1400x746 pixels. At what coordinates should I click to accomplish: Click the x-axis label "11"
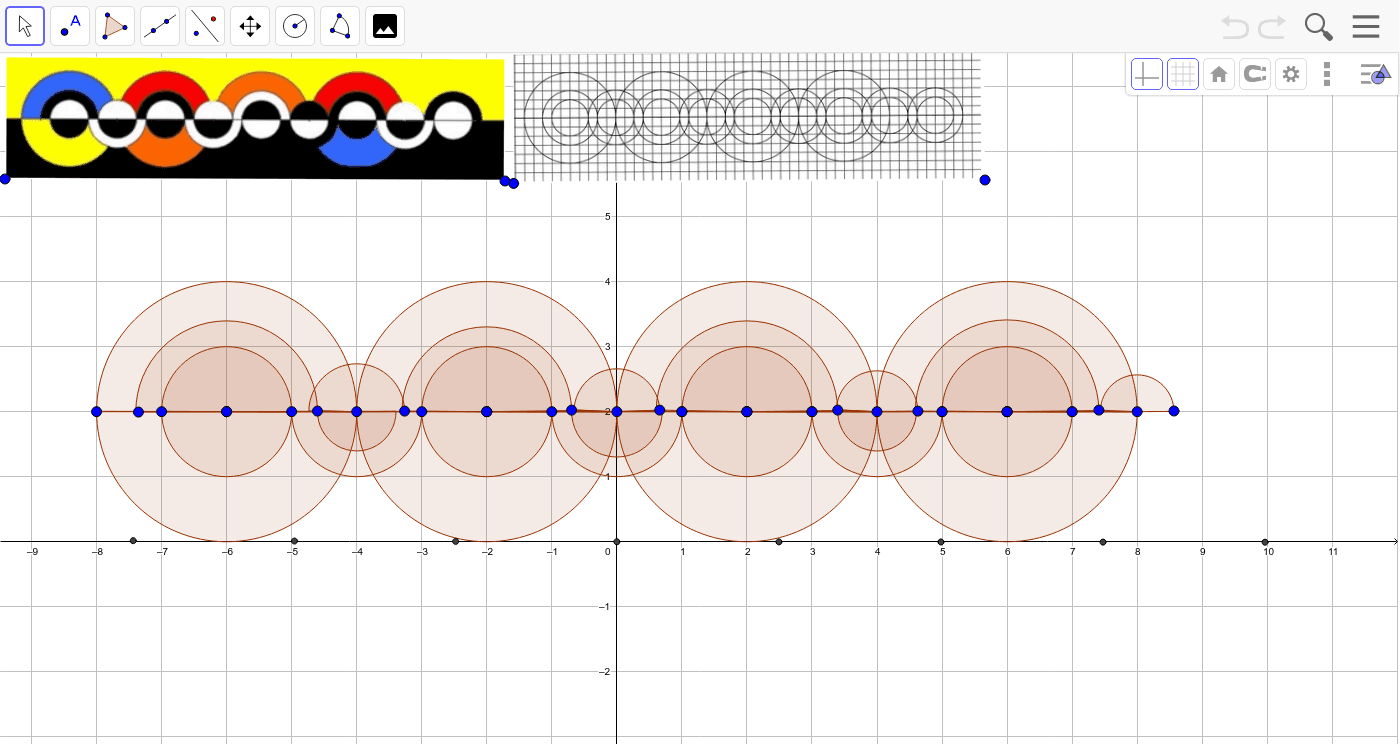[x=1333, y=552]
